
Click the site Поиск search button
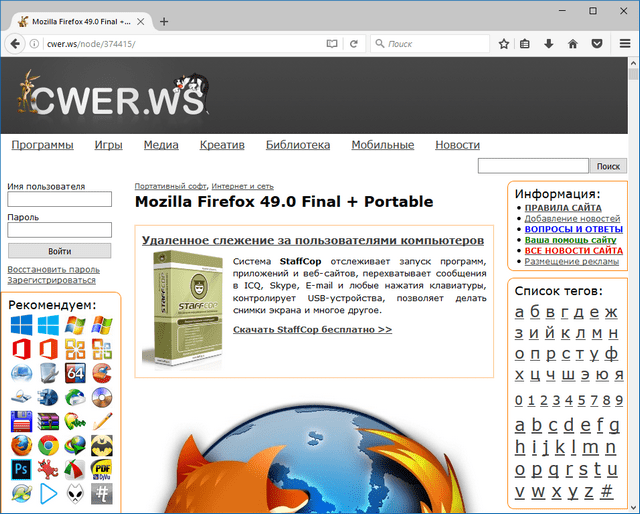(x=608, y=166)
